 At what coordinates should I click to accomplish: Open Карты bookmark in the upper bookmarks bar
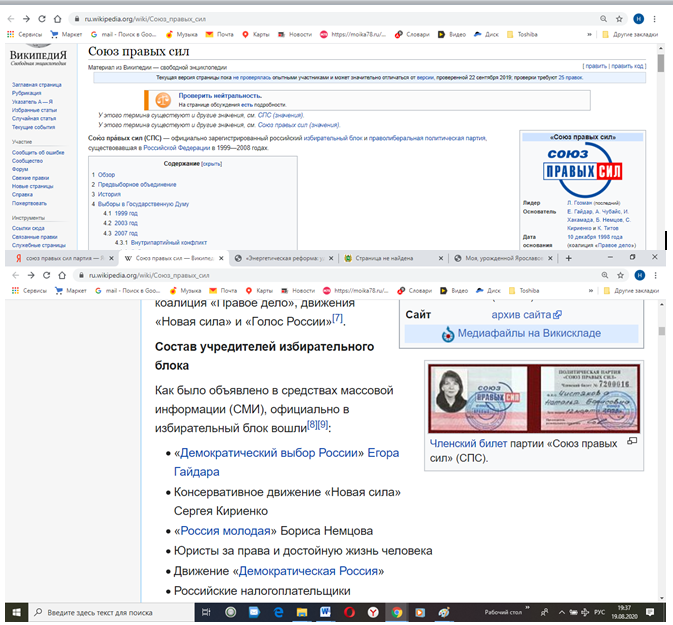256,34
